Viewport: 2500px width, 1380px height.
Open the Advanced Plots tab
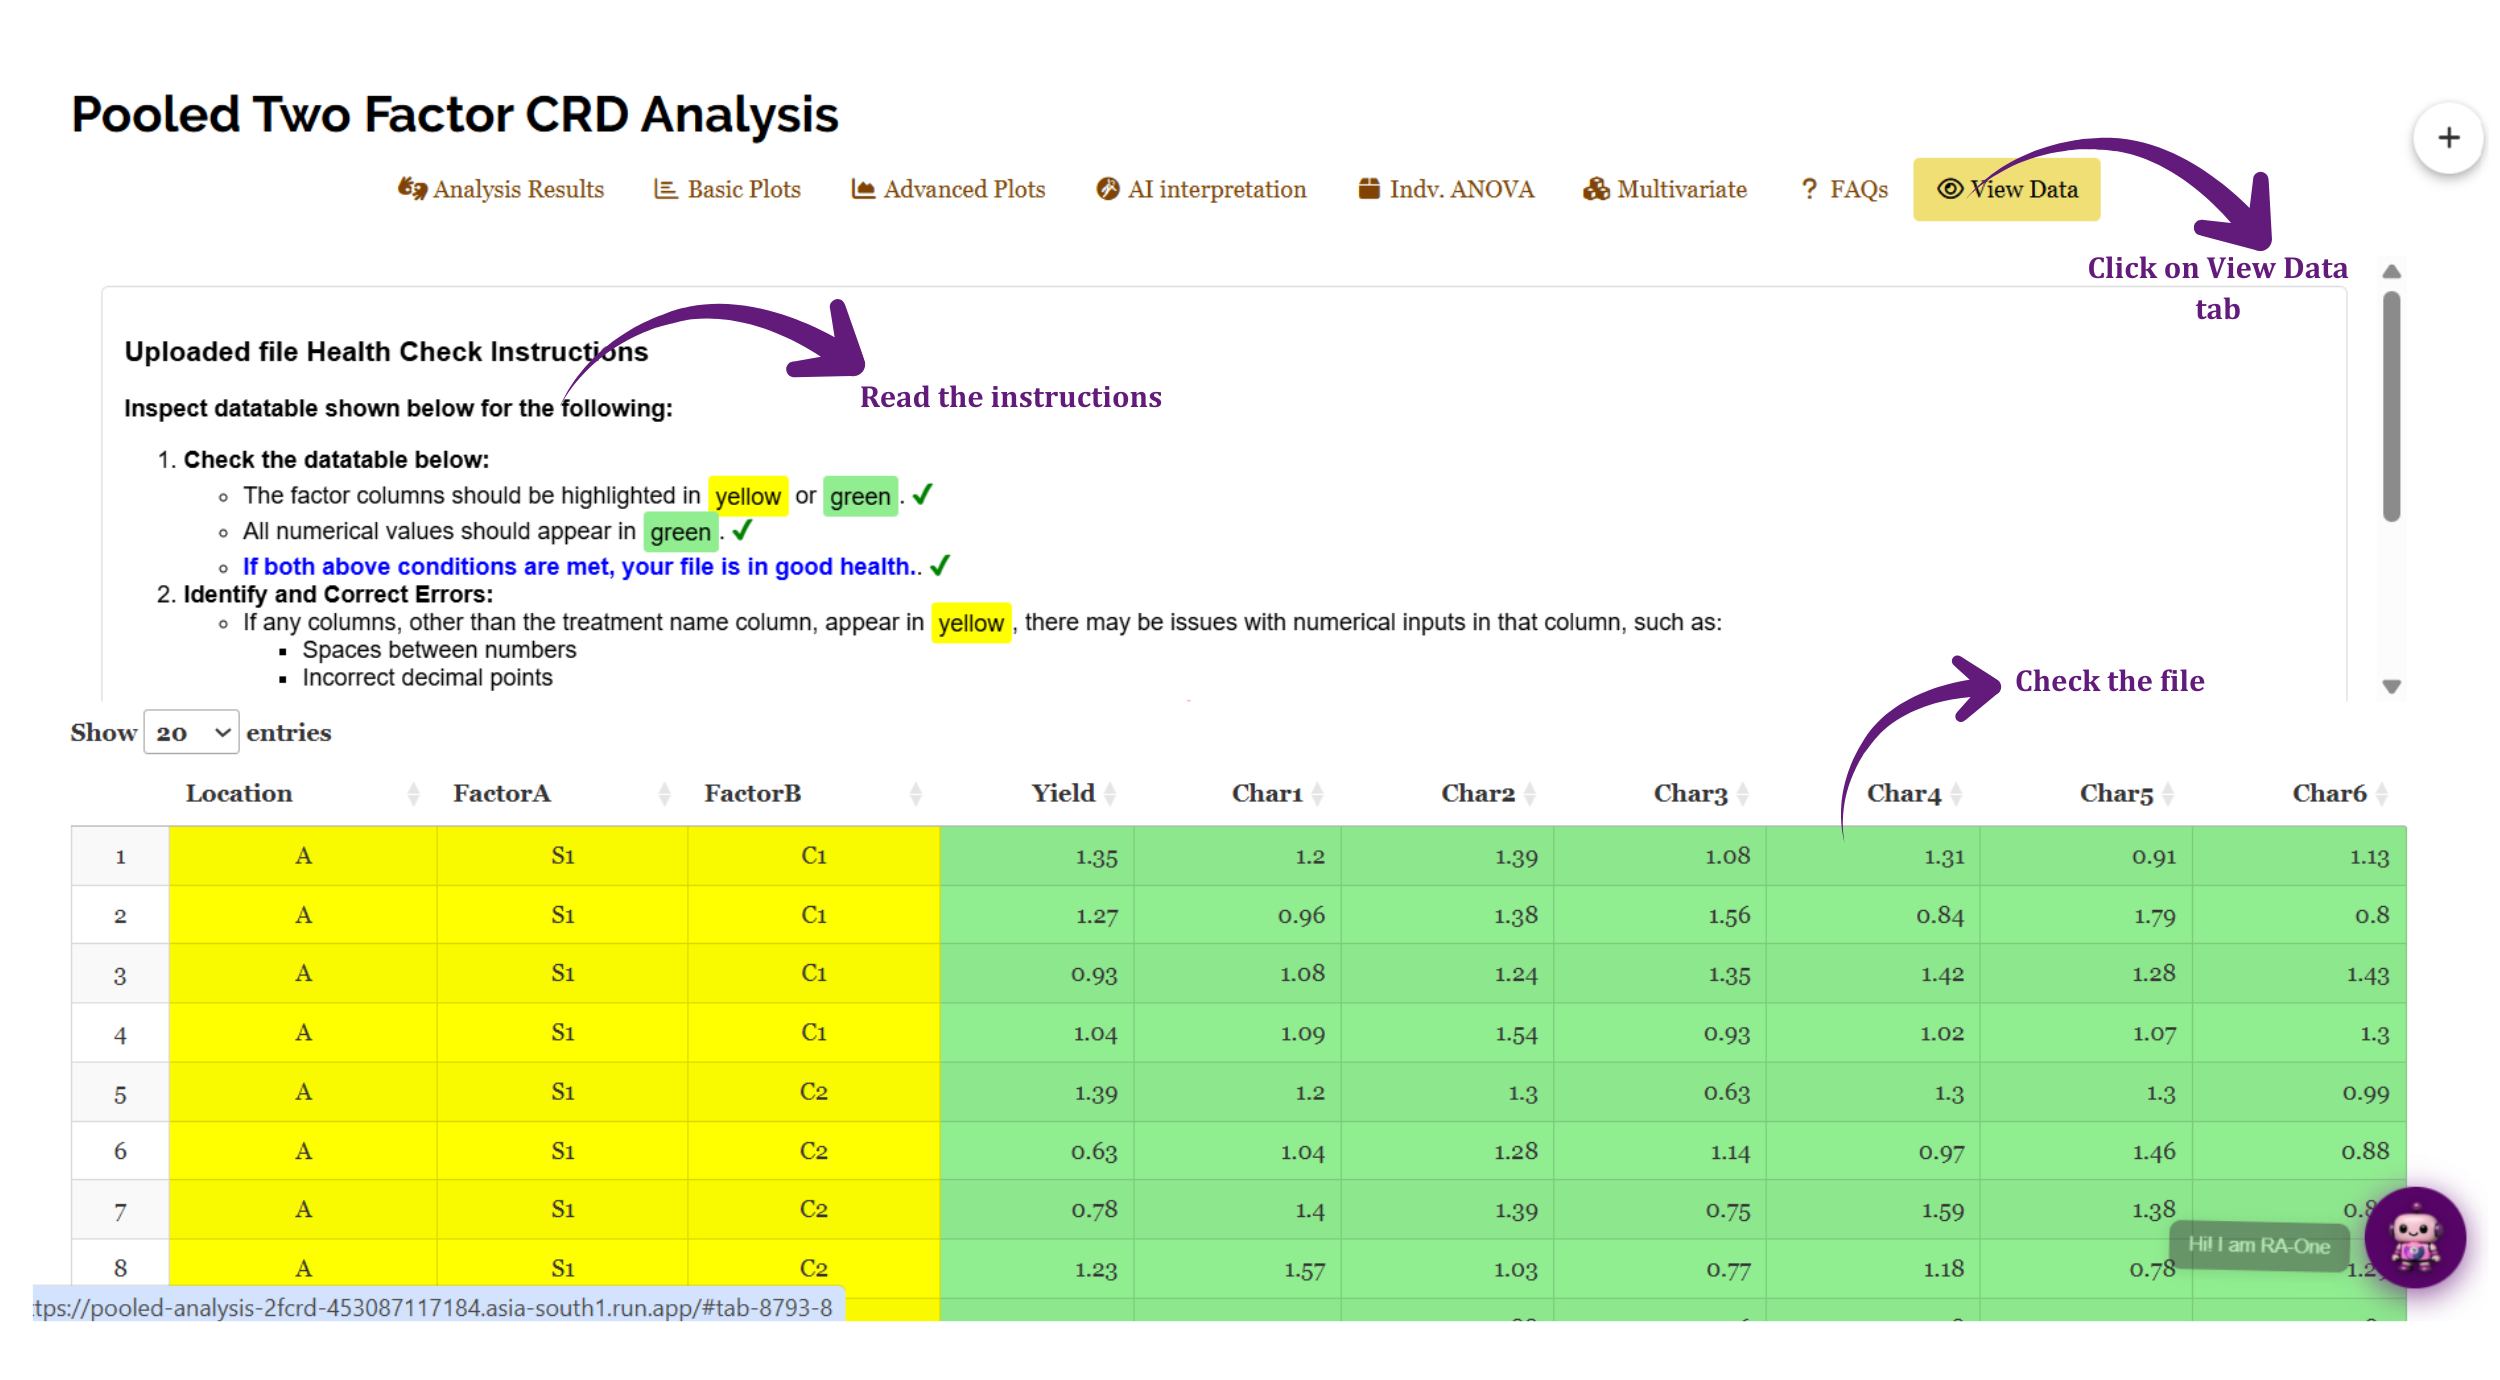(948, 189)
